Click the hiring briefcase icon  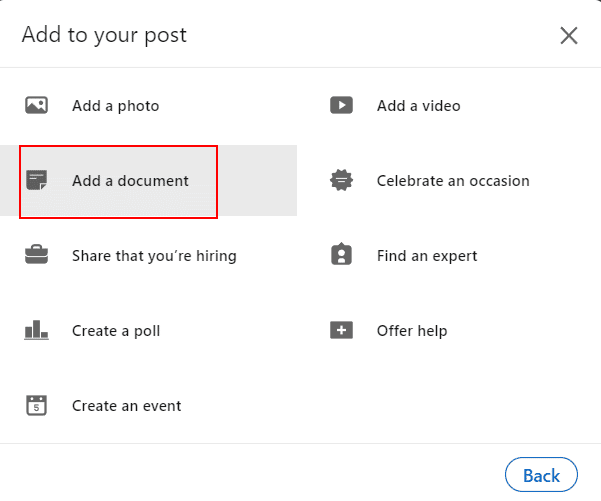point(36,256)
